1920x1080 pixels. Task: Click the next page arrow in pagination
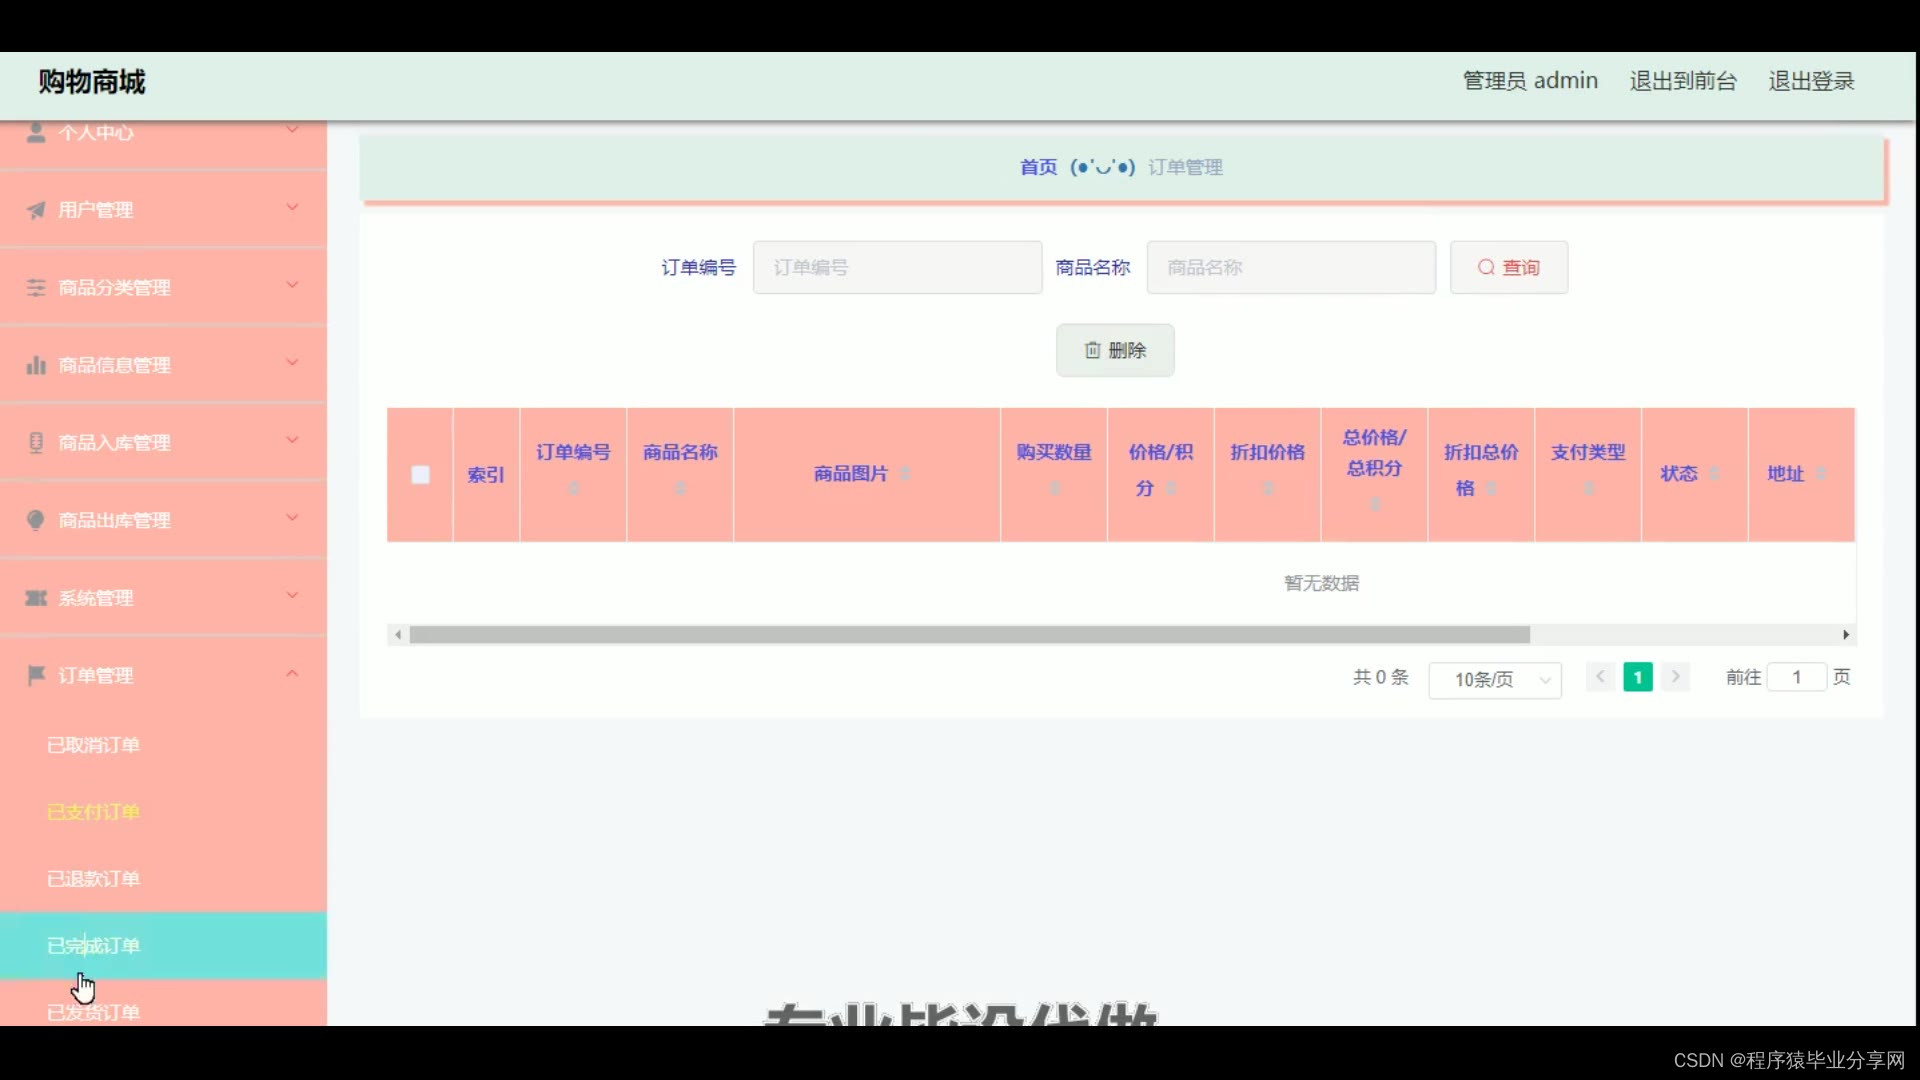pyautogui.click(x=1676, y=677)
